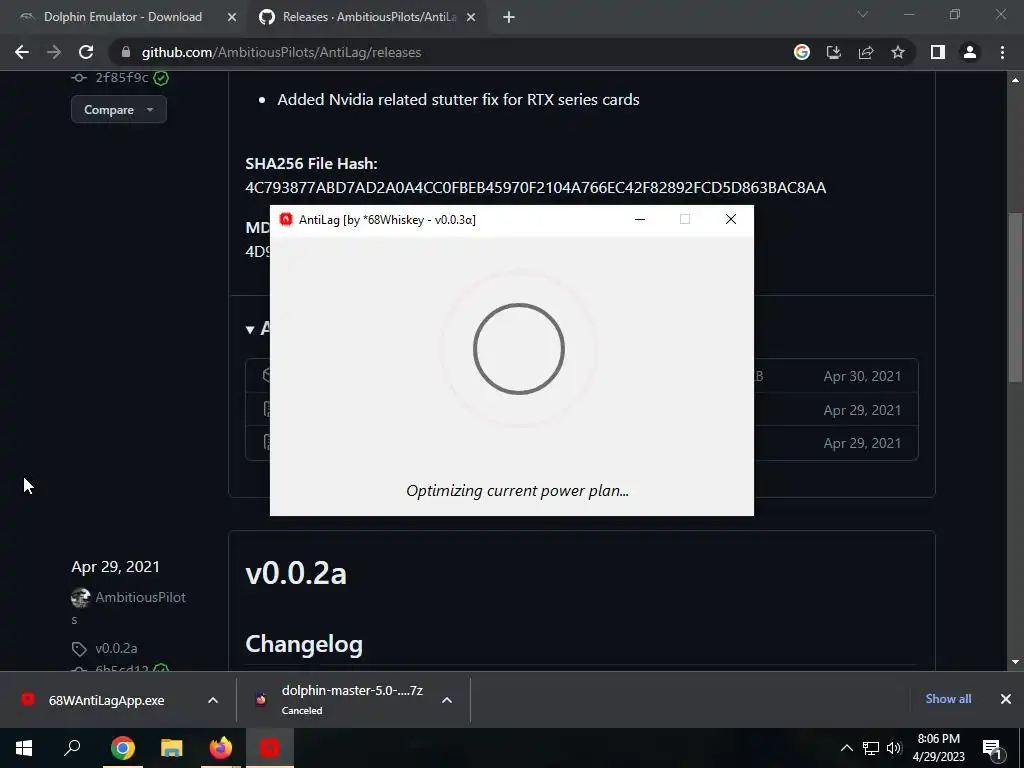Select the Releases AmbitiousPilots/AntiLag tab
1024x768 pixels.
[x=368, y=17]
